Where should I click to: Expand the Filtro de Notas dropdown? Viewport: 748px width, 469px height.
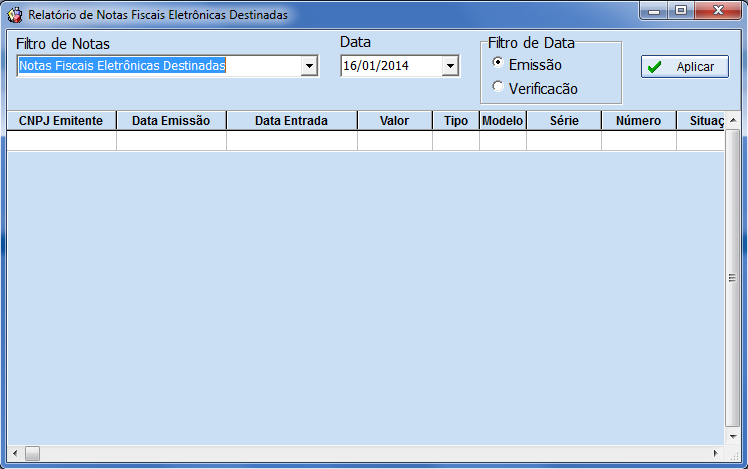coord(309,66)
